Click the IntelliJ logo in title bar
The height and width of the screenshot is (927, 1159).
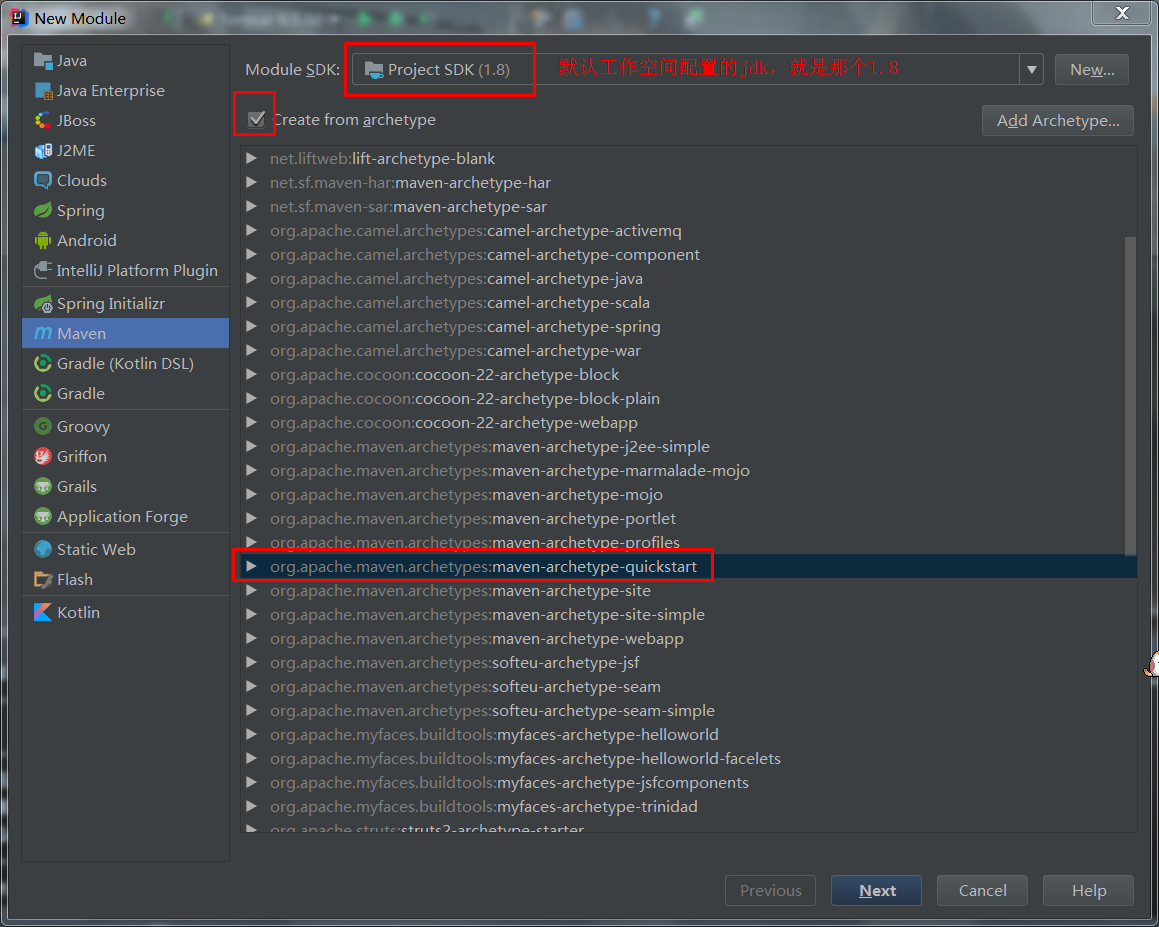(18, 18)
